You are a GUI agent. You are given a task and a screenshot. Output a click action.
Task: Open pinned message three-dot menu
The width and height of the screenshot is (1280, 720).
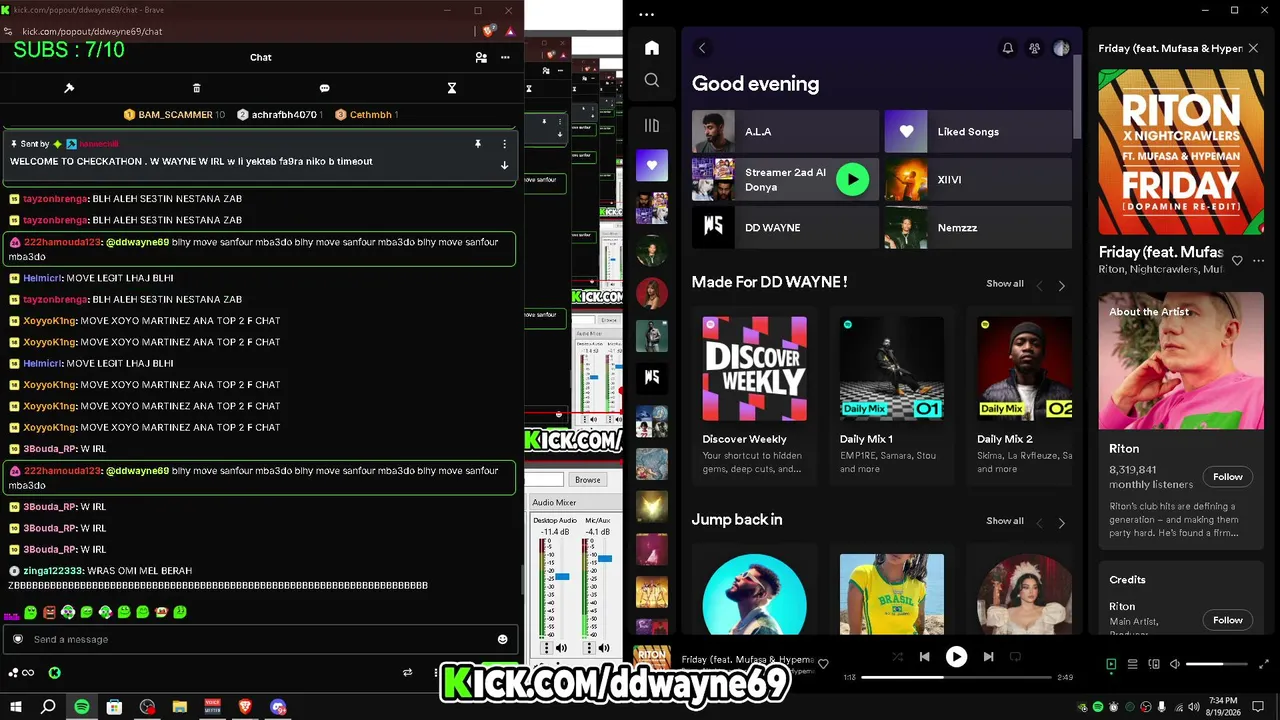(x=504, y=144)
